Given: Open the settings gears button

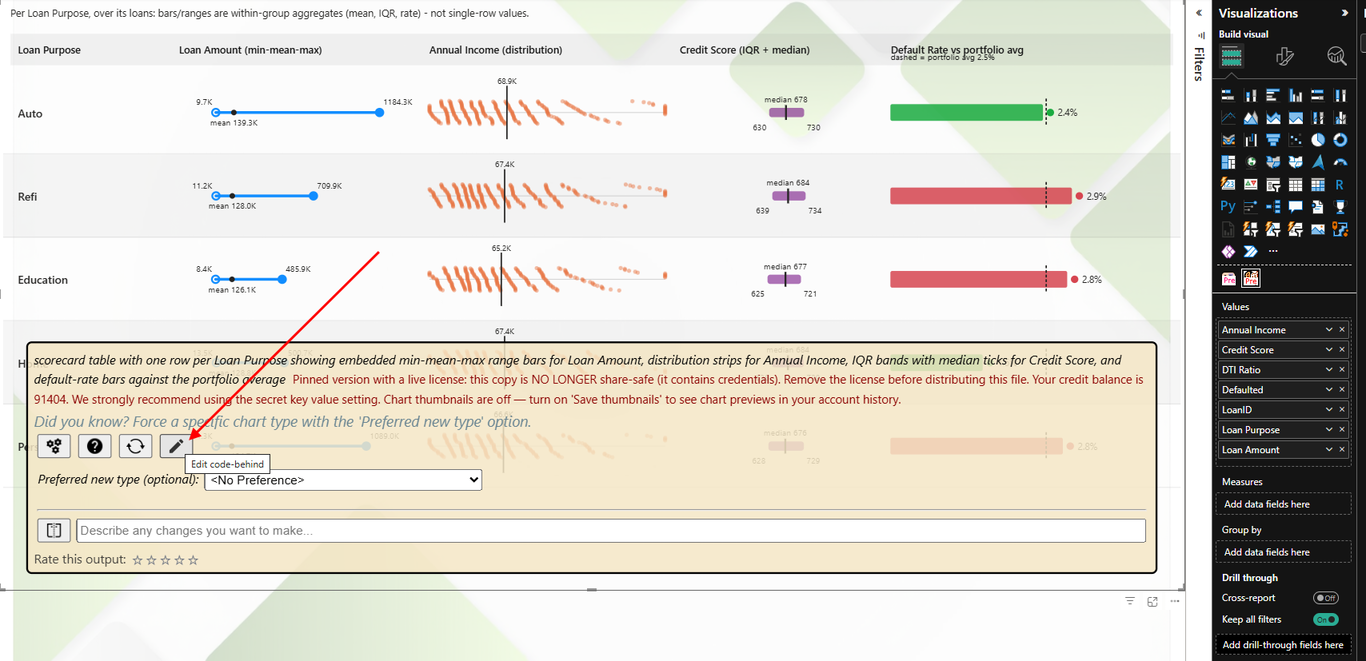Looking at the screenshot, I should click(x=54, y=446).
